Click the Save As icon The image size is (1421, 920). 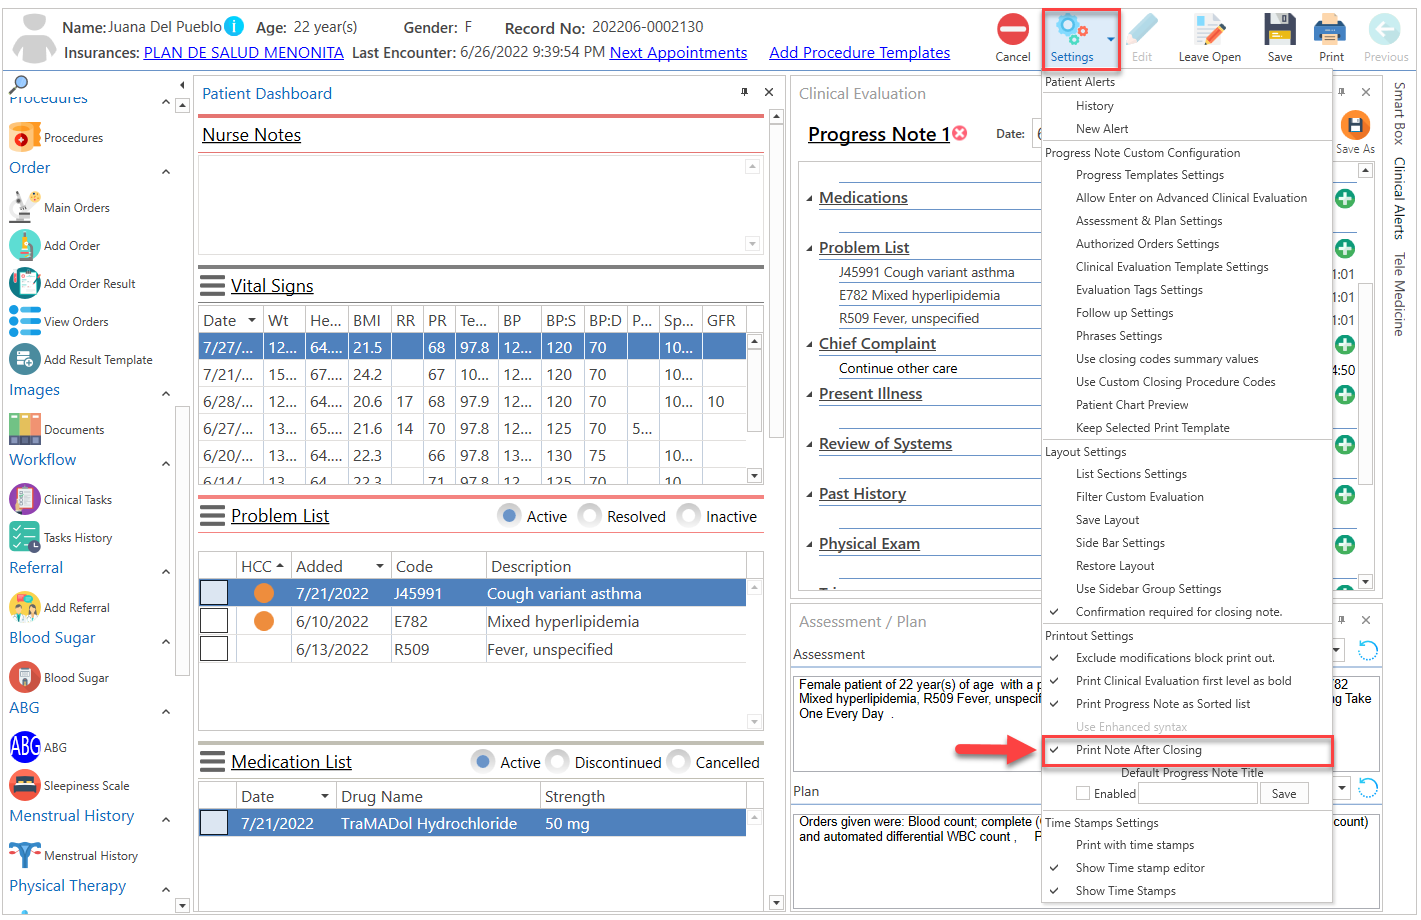(x=1355, y=126)
